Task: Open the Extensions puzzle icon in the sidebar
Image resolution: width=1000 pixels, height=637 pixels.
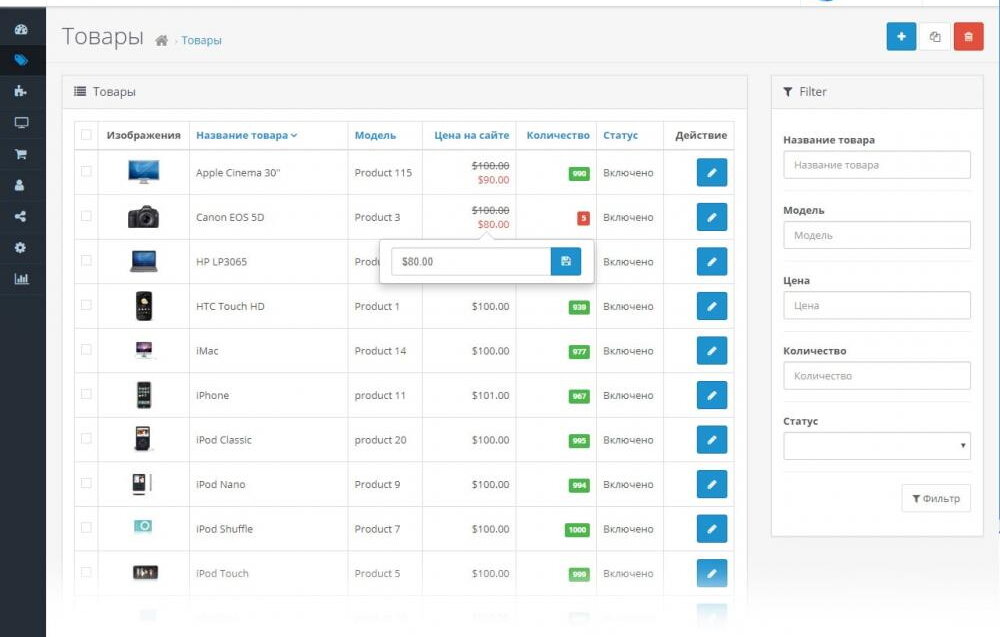Action: coord(21,91)
